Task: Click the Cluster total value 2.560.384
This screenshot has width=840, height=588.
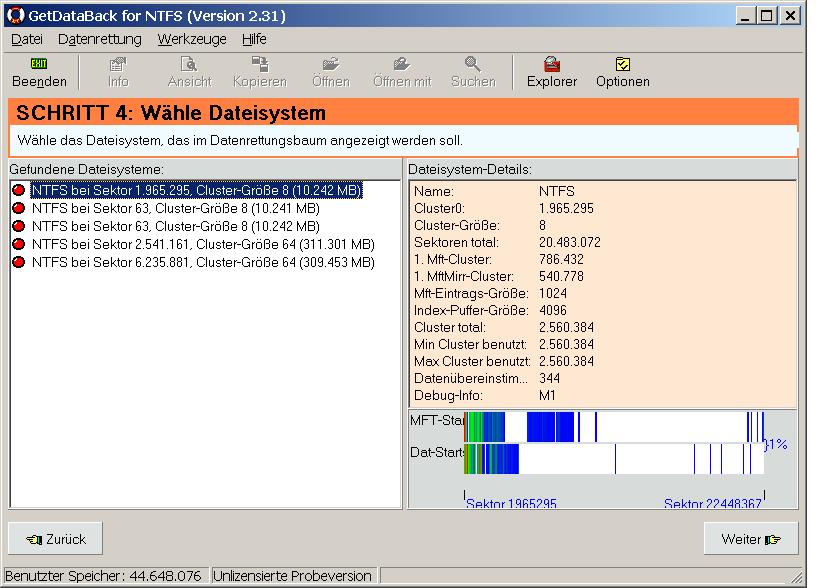Action: (566, 328)
